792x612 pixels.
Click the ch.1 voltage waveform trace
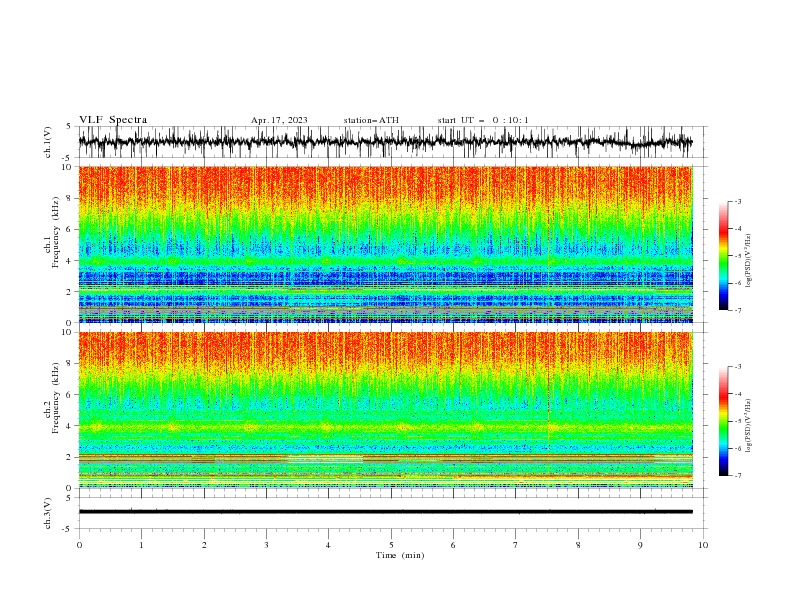tap(385, 142)
